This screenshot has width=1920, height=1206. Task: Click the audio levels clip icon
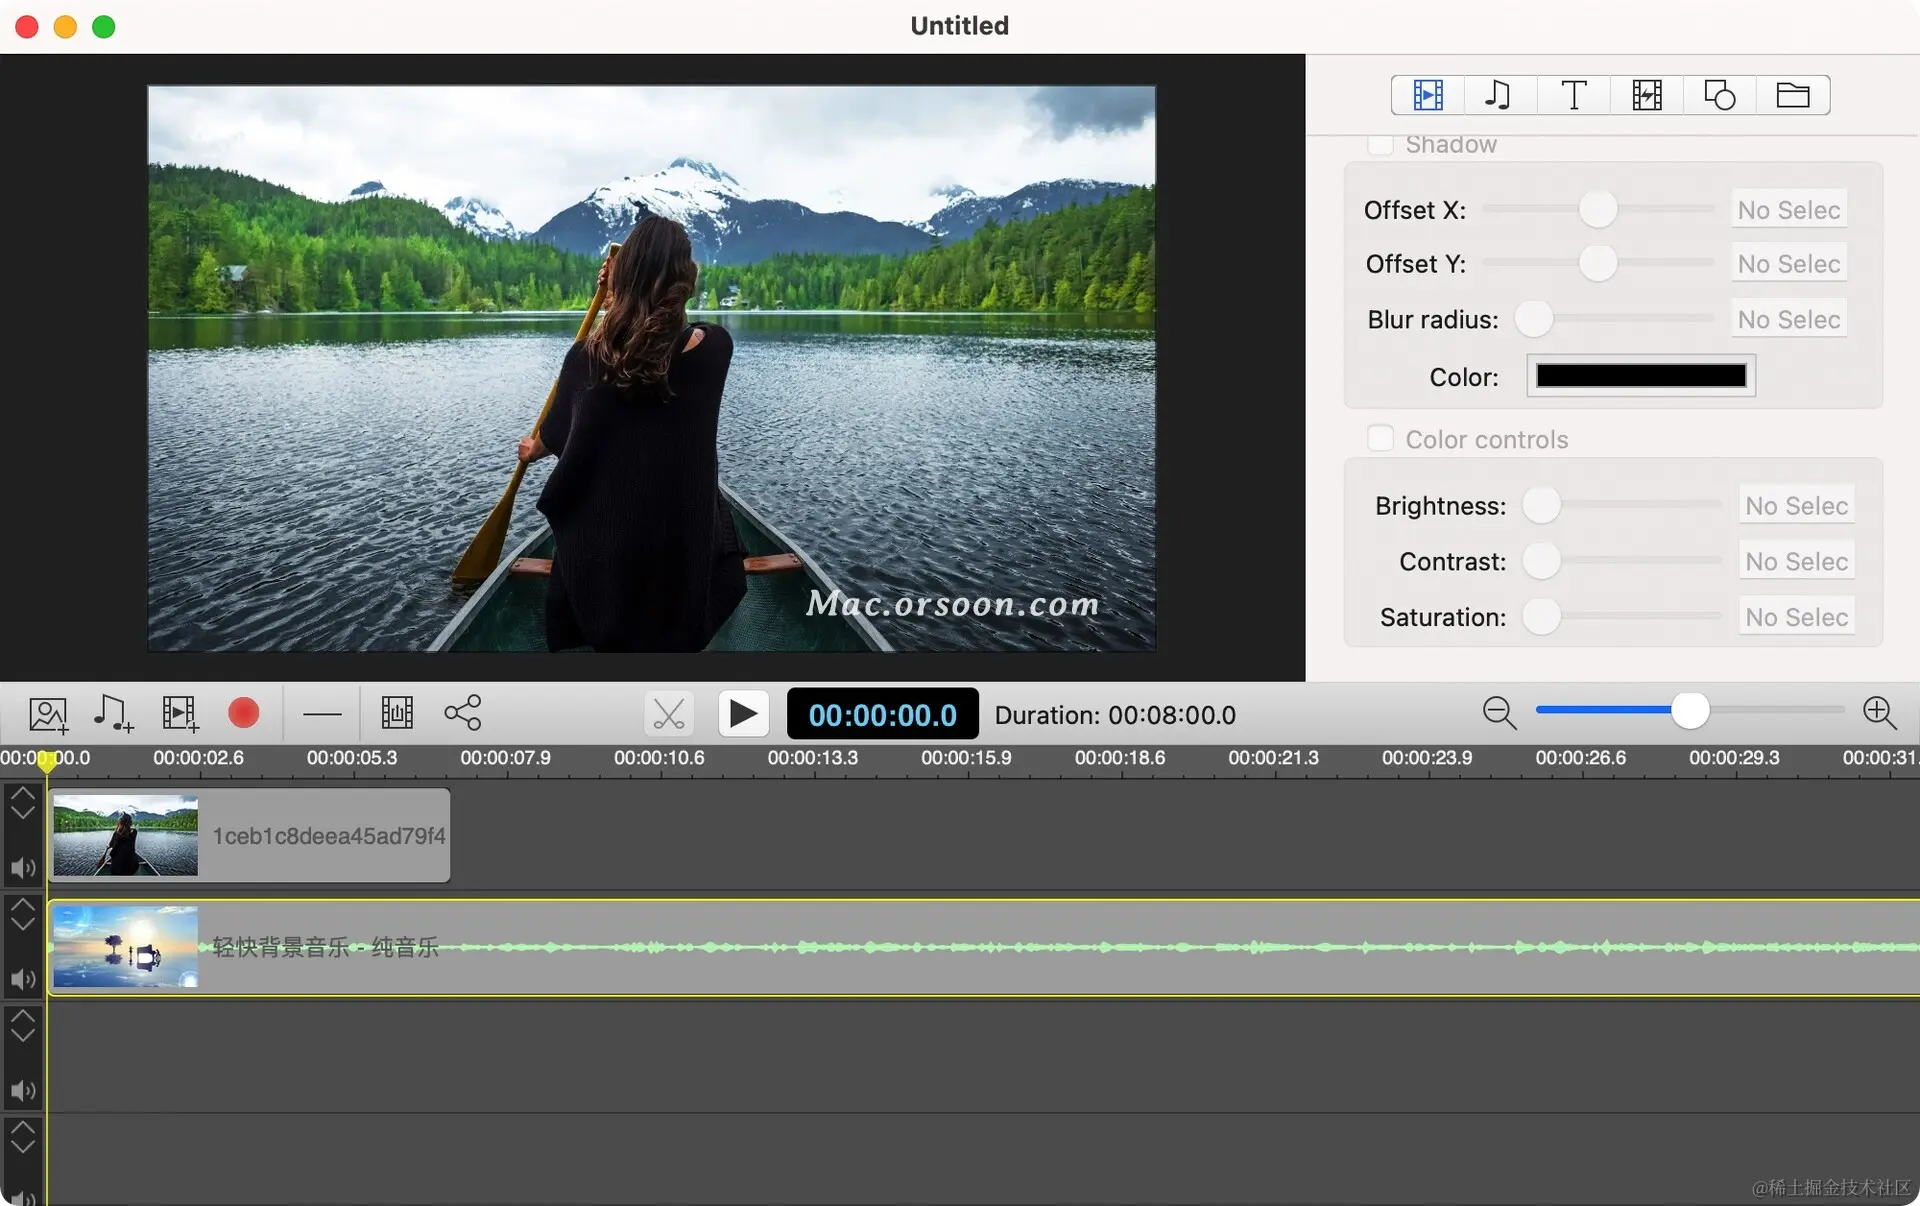point(397,713)
